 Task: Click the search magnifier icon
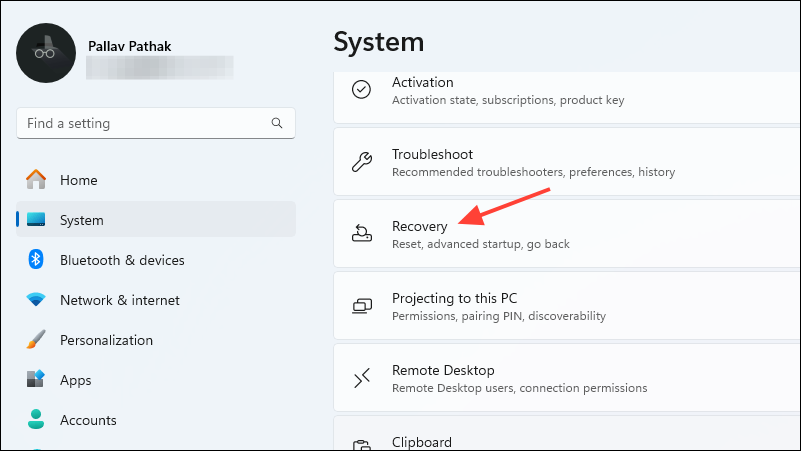tap(277, 124)
